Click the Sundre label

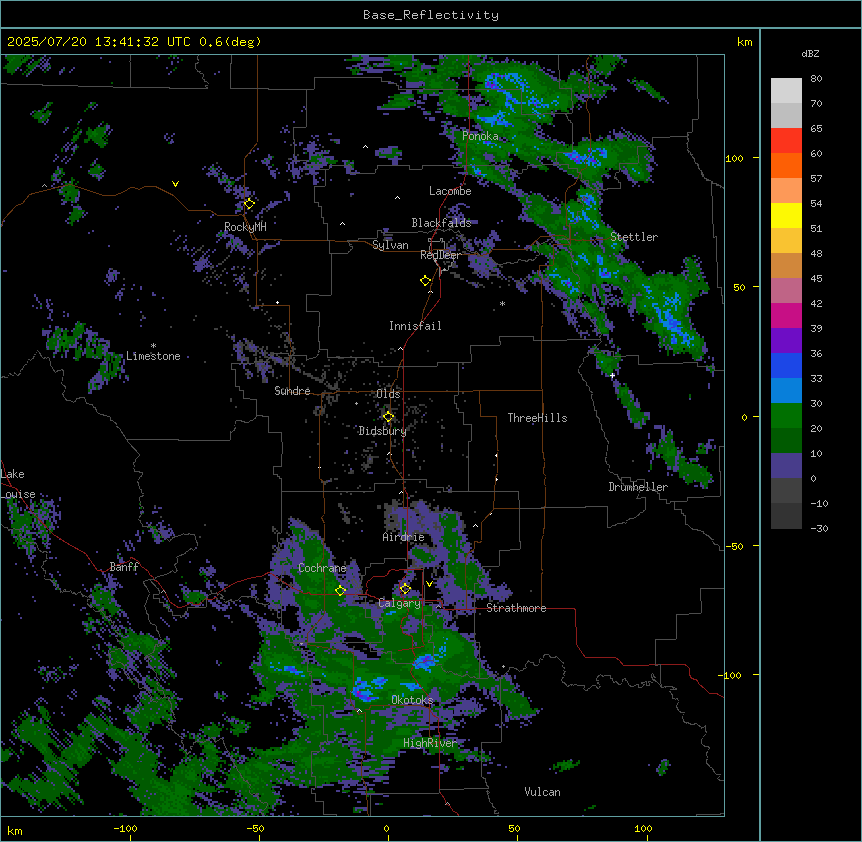(292, 391)
